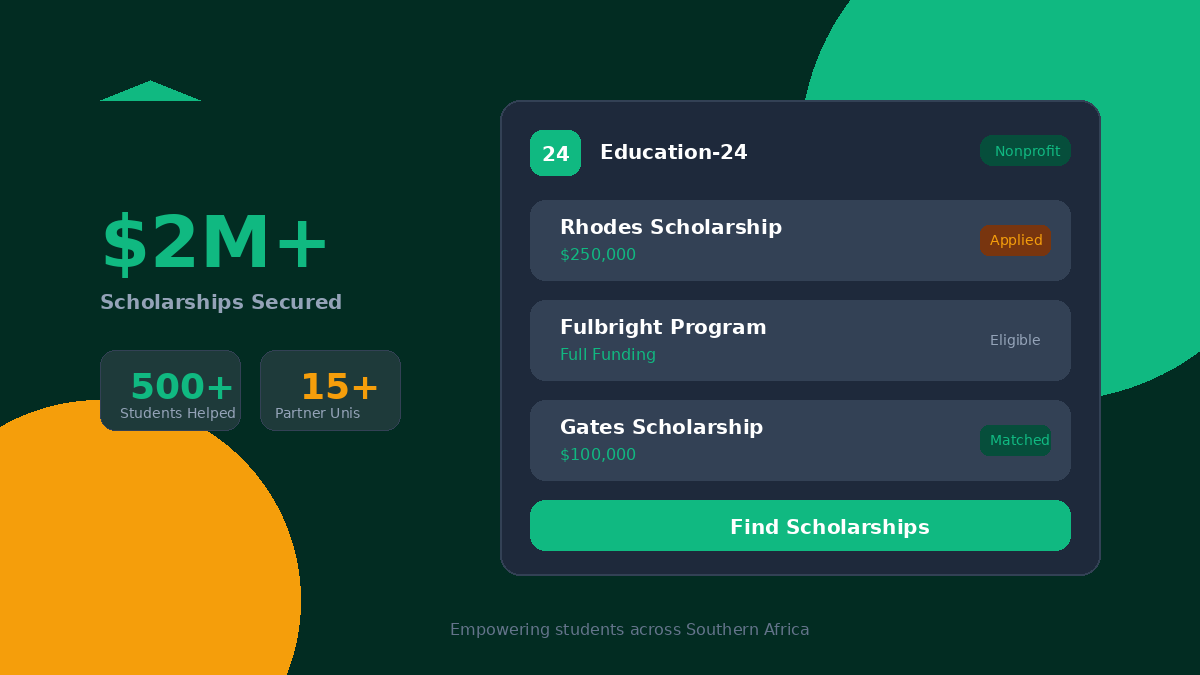Click the Education-24 logo badge showing 24
Image resolution: width=1200 pixels, height=675 pixels.
pos(554,152)
